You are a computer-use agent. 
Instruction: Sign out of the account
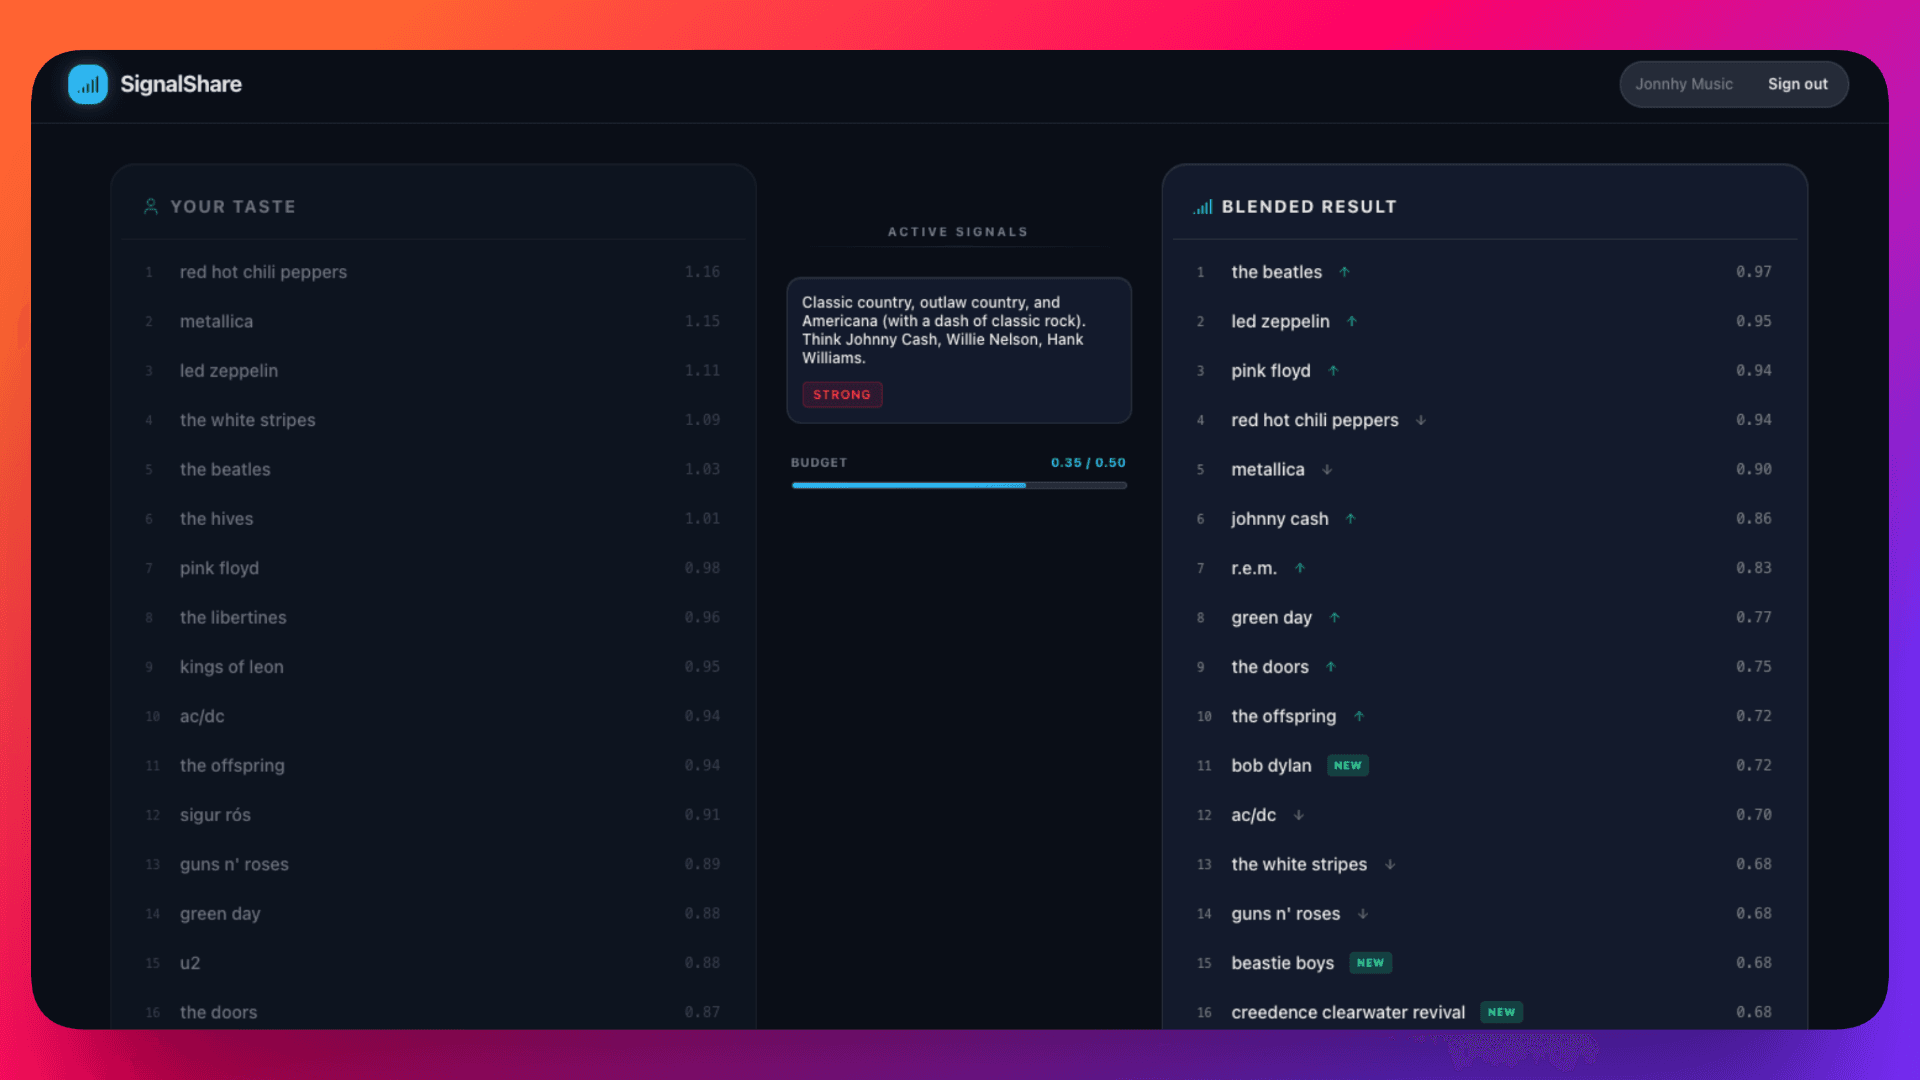[1797, 84]
